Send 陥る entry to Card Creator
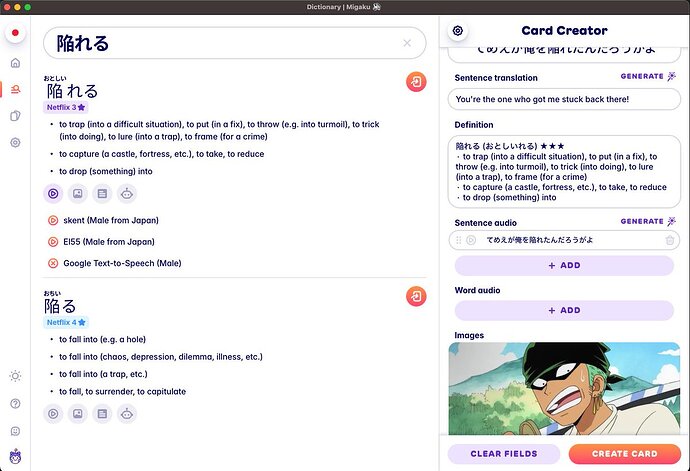The height and width of the screenshot is (471, 690). tap(416, 296)
